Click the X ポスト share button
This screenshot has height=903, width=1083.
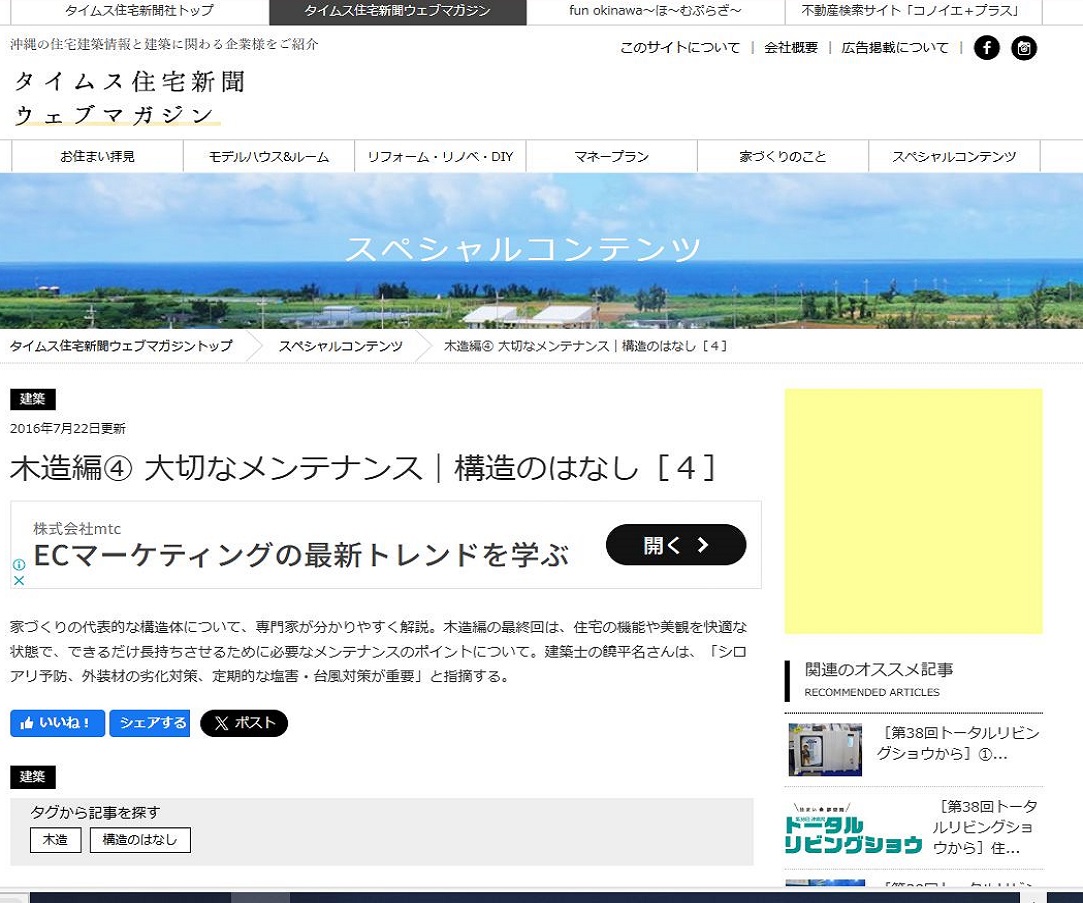[244, 723]
